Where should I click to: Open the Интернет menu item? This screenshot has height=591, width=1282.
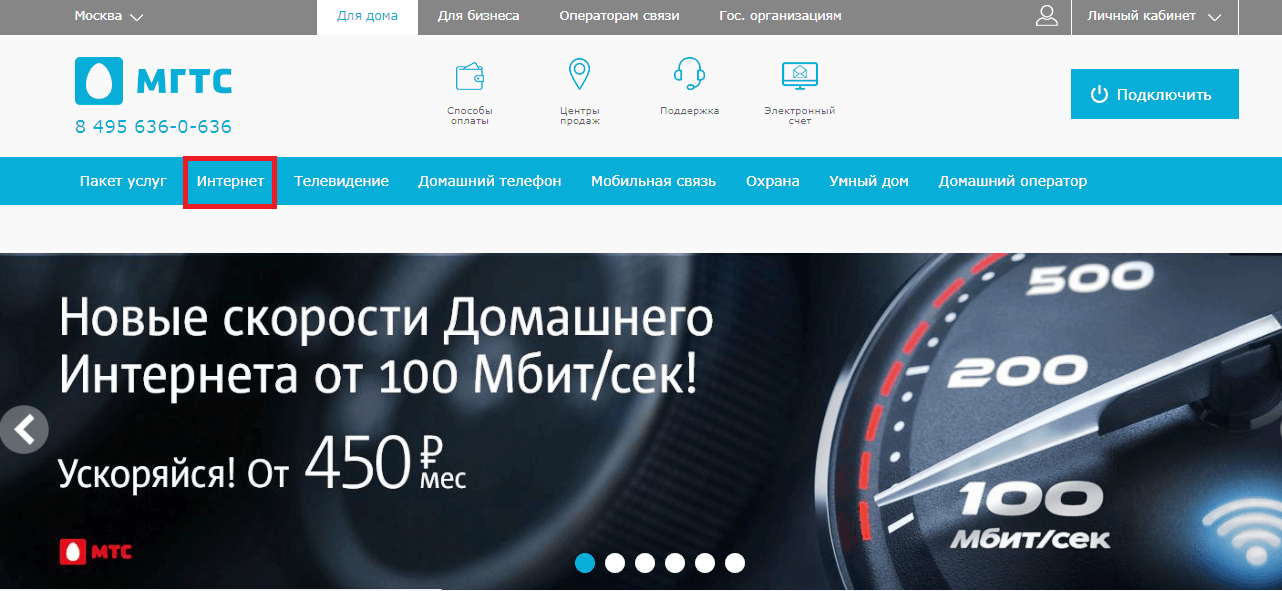230,181
